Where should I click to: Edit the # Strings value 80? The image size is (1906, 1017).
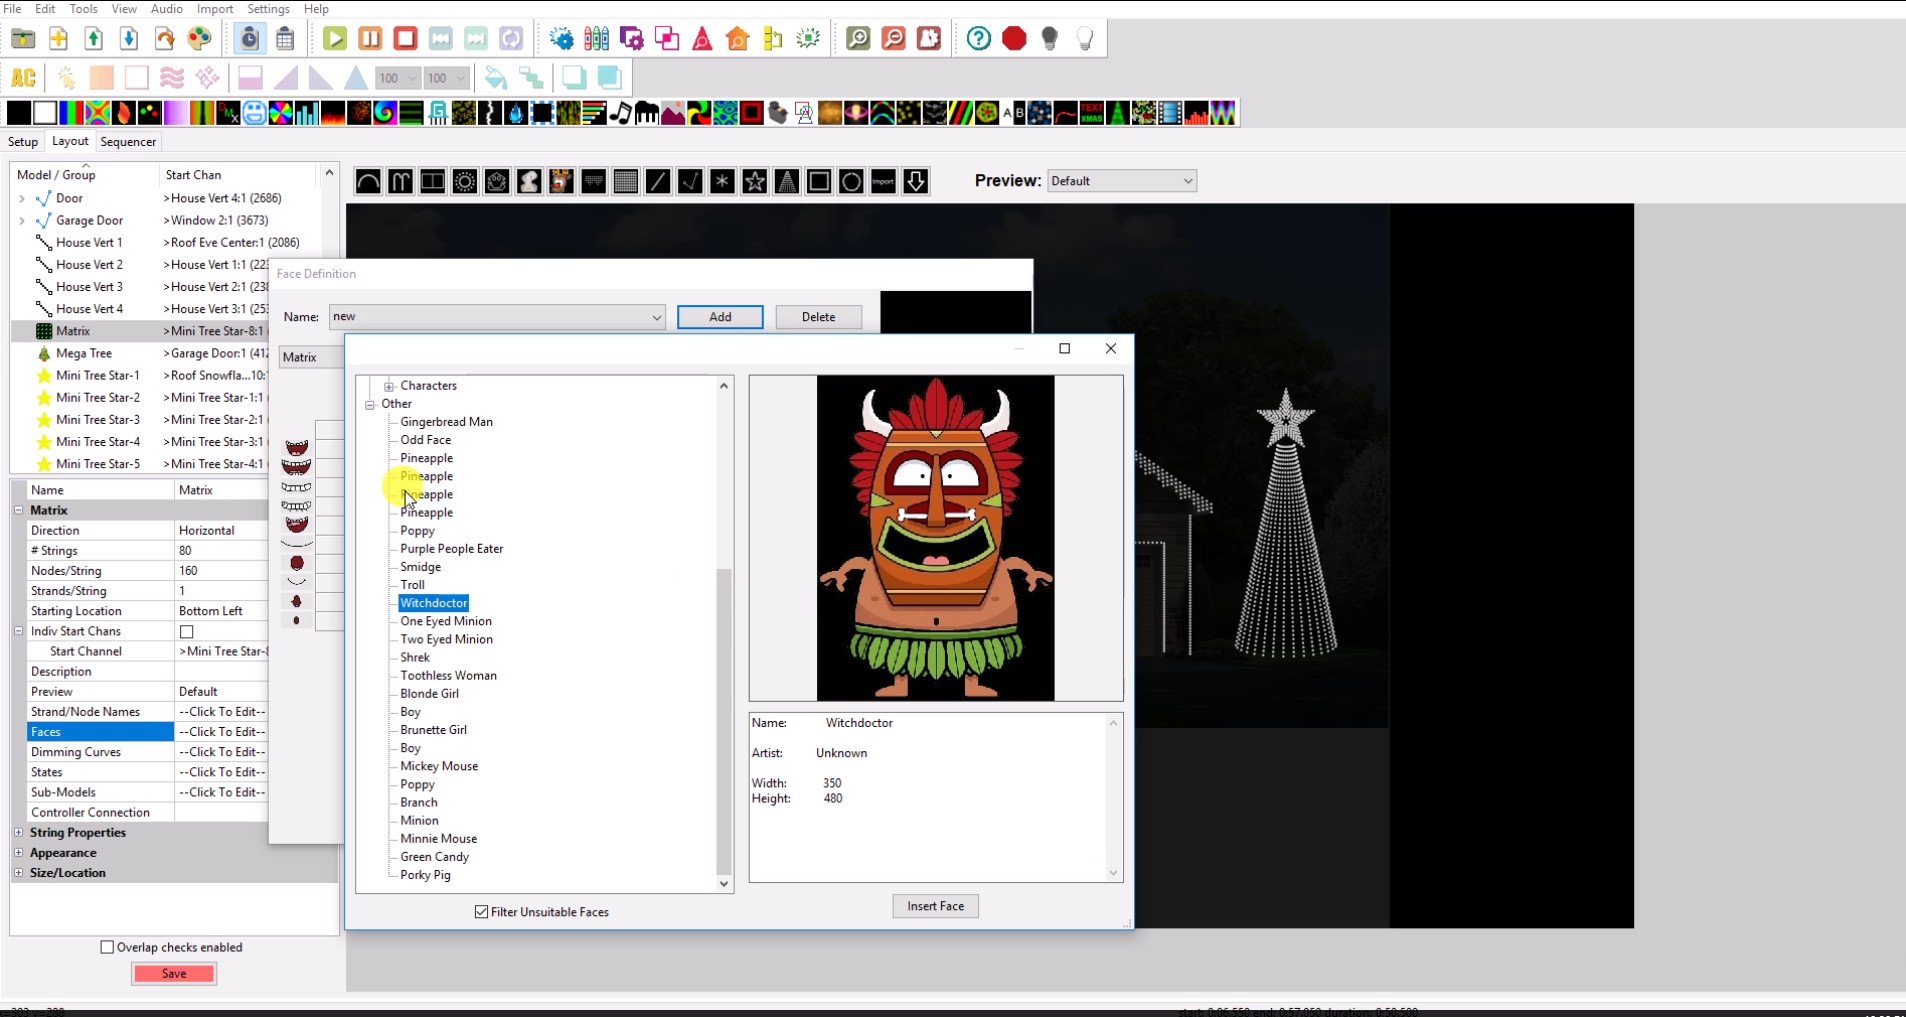[222, 551]
